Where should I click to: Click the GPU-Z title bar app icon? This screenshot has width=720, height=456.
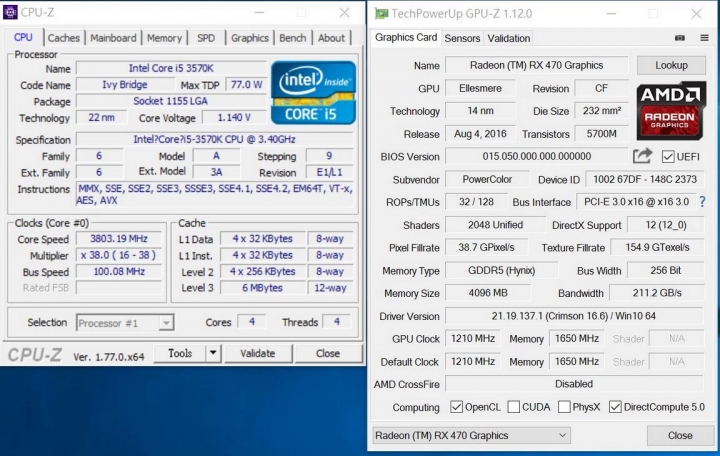point(381,13)
